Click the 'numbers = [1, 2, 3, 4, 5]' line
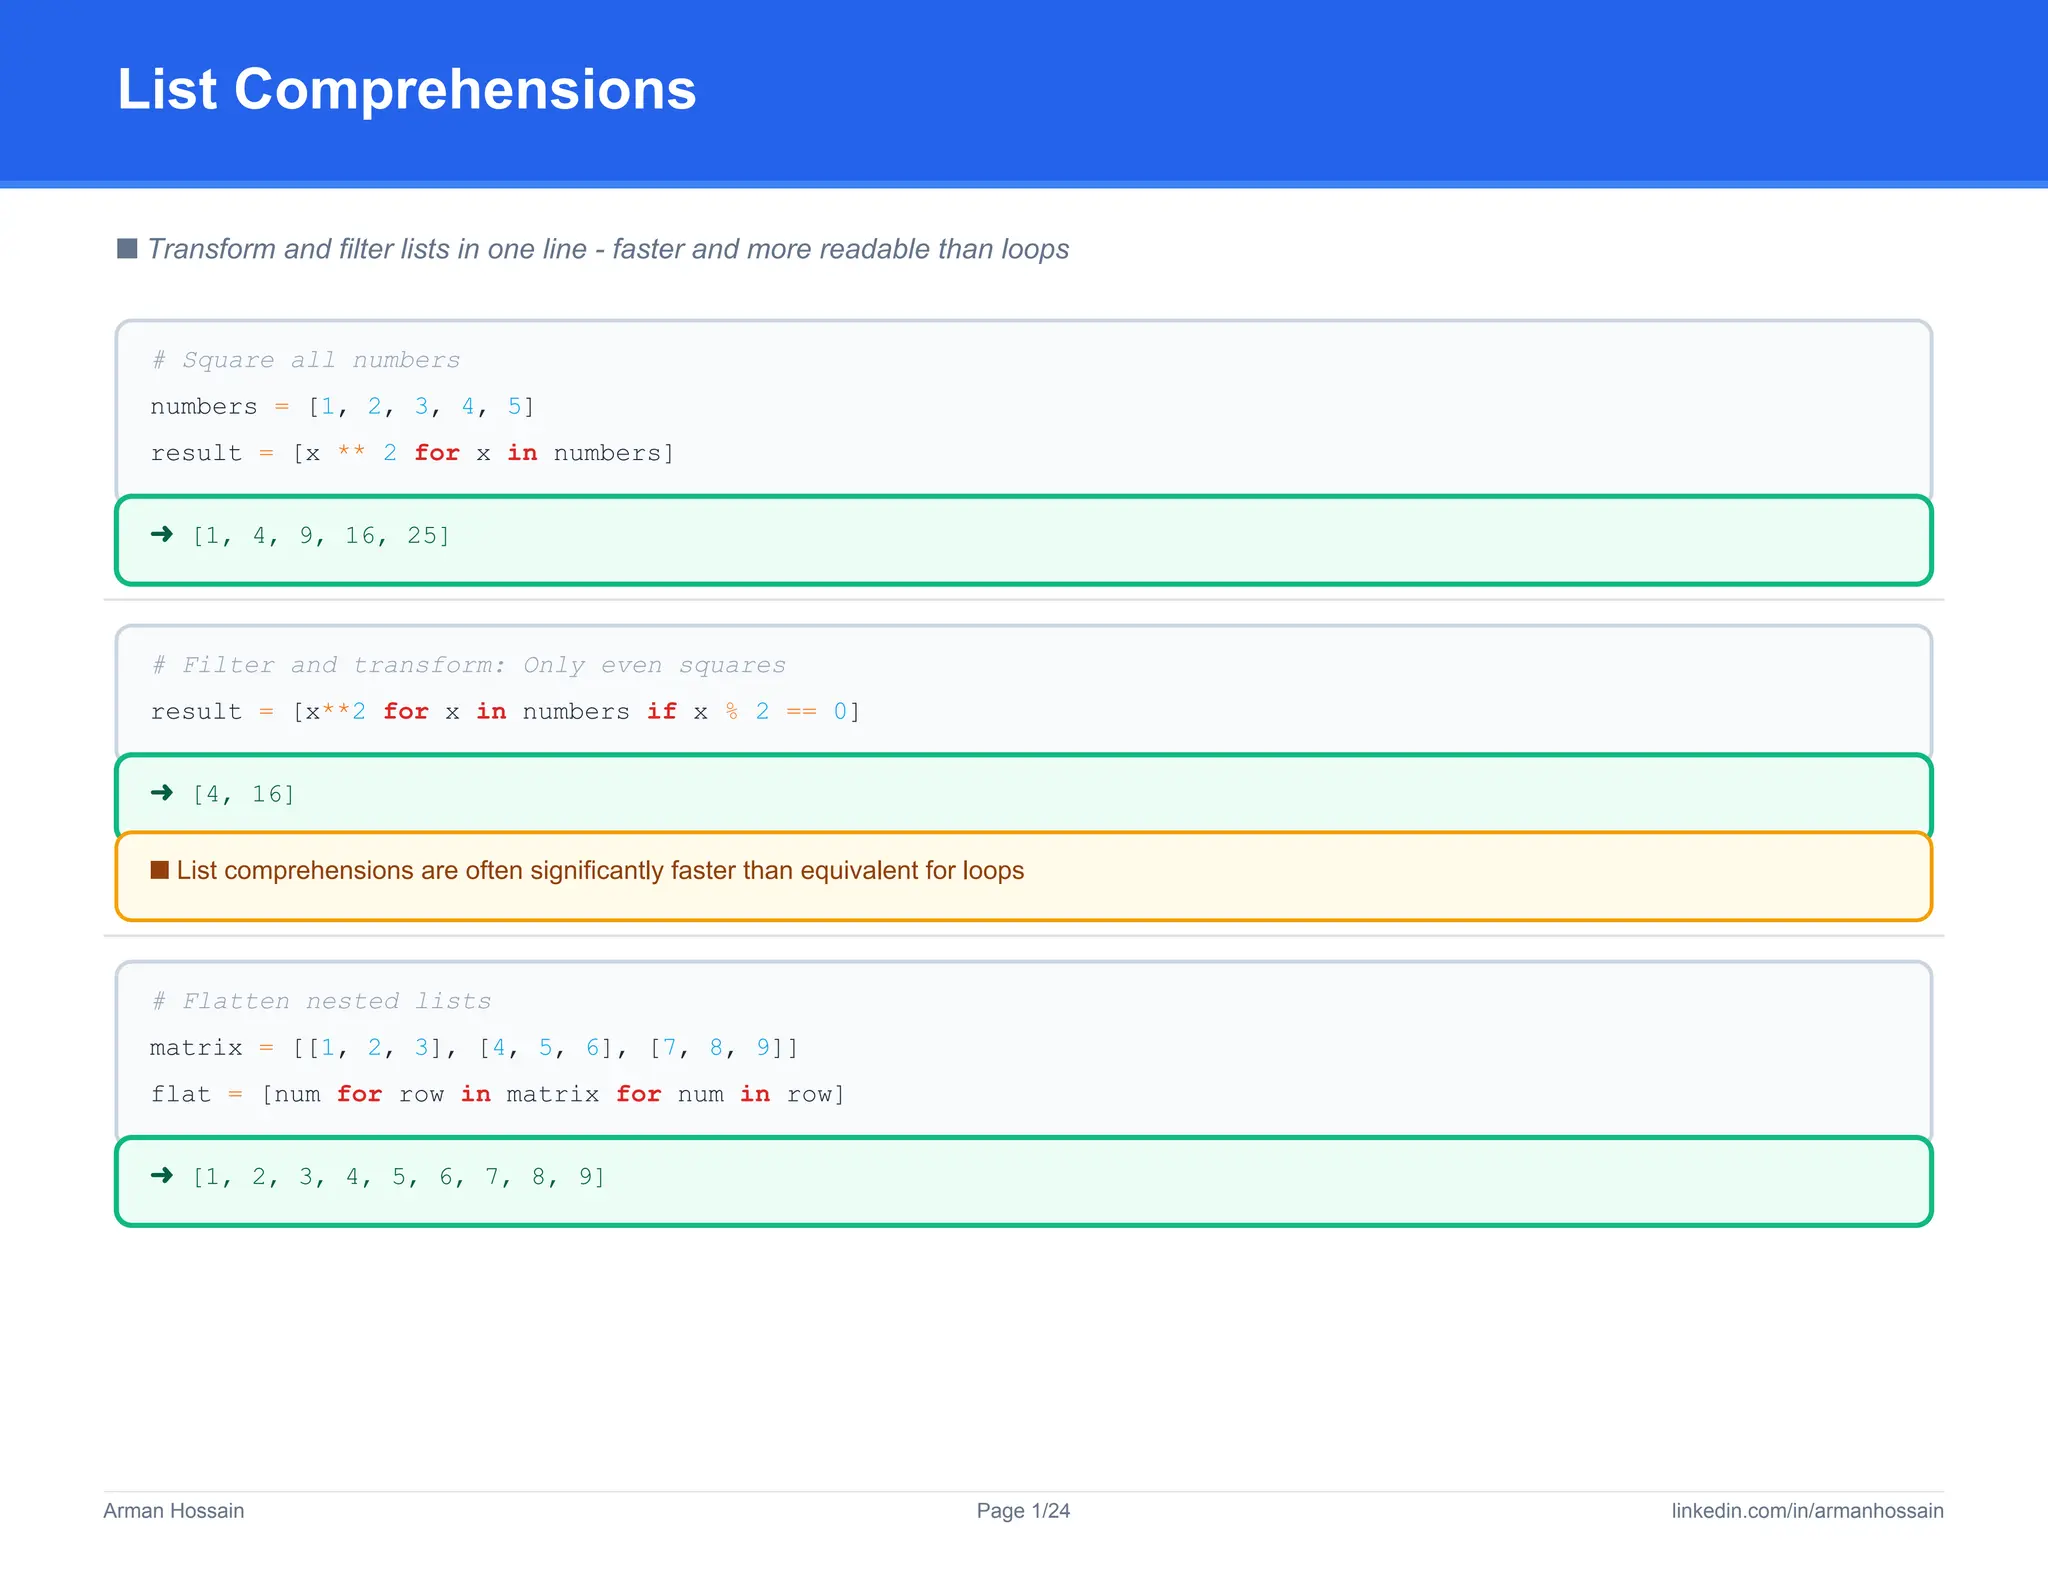Screen dimensions: 2048x1582 click(342, 406)
